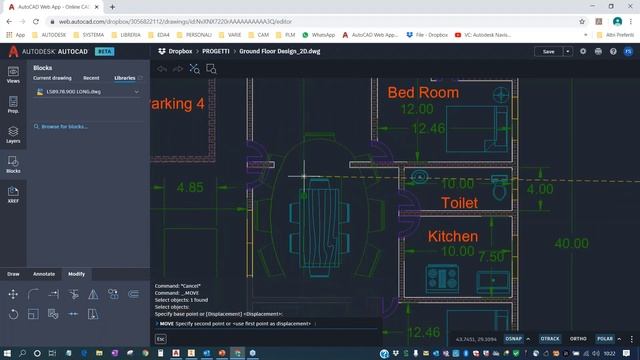Select the Offset tool
Screen dimensions: 640x360
(133, 294)
